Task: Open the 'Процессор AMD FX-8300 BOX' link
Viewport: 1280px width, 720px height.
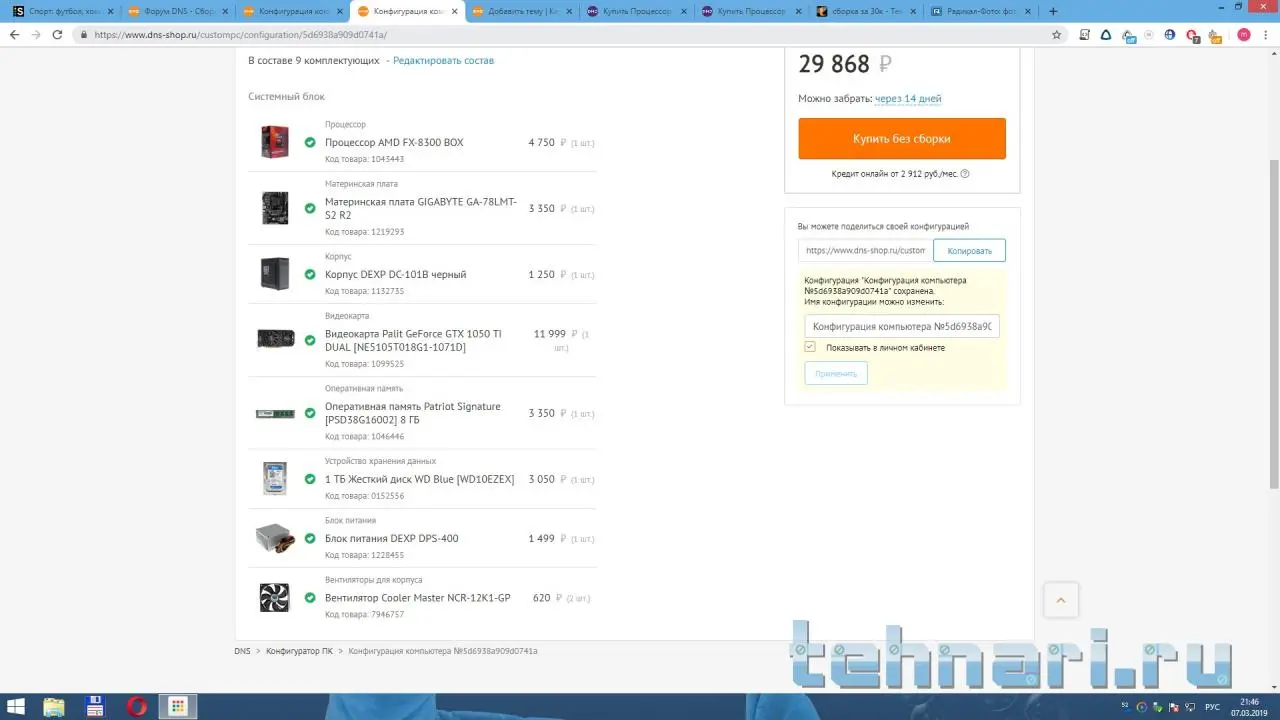Action: (x=394, y=142)
